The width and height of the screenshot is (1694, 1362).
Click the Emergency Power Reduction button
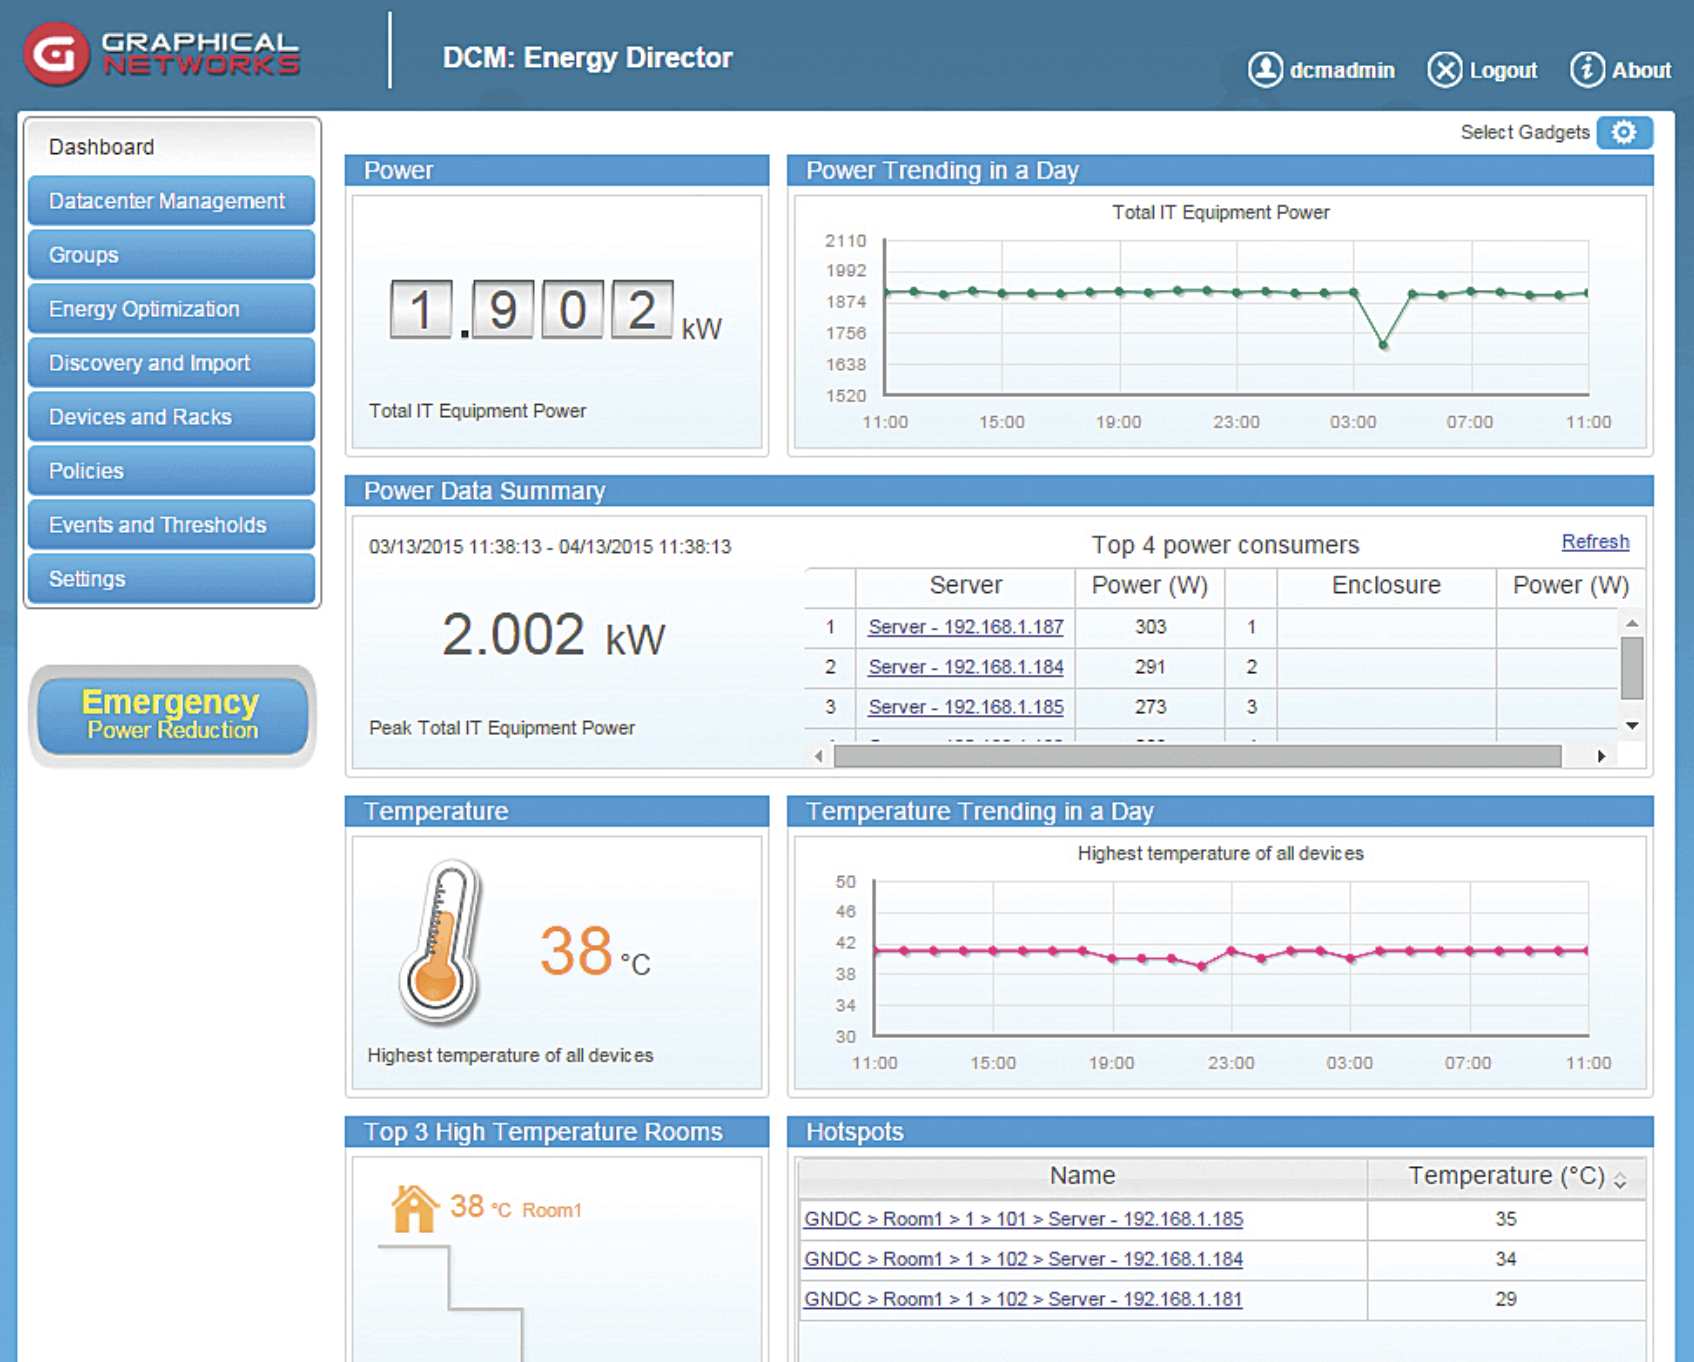[x=172, y=715]
